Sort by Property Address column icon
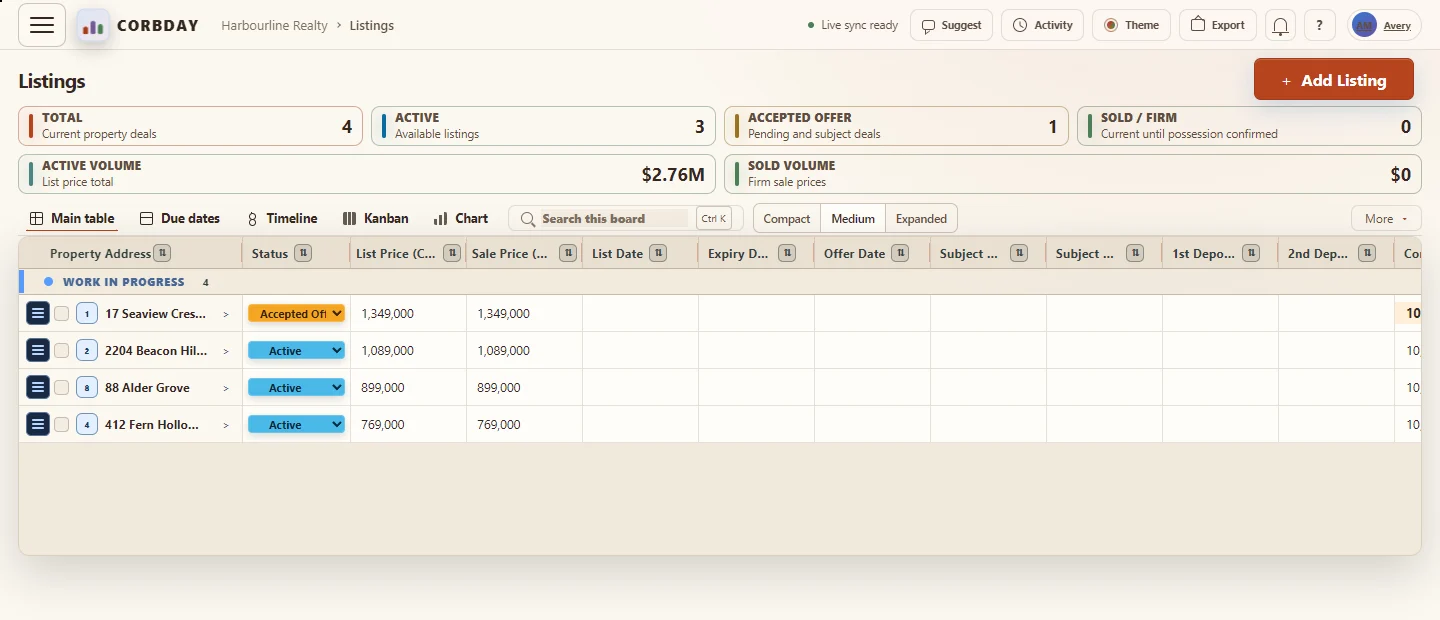Viewport: 1440px width, 620px height. click(162, 253)
